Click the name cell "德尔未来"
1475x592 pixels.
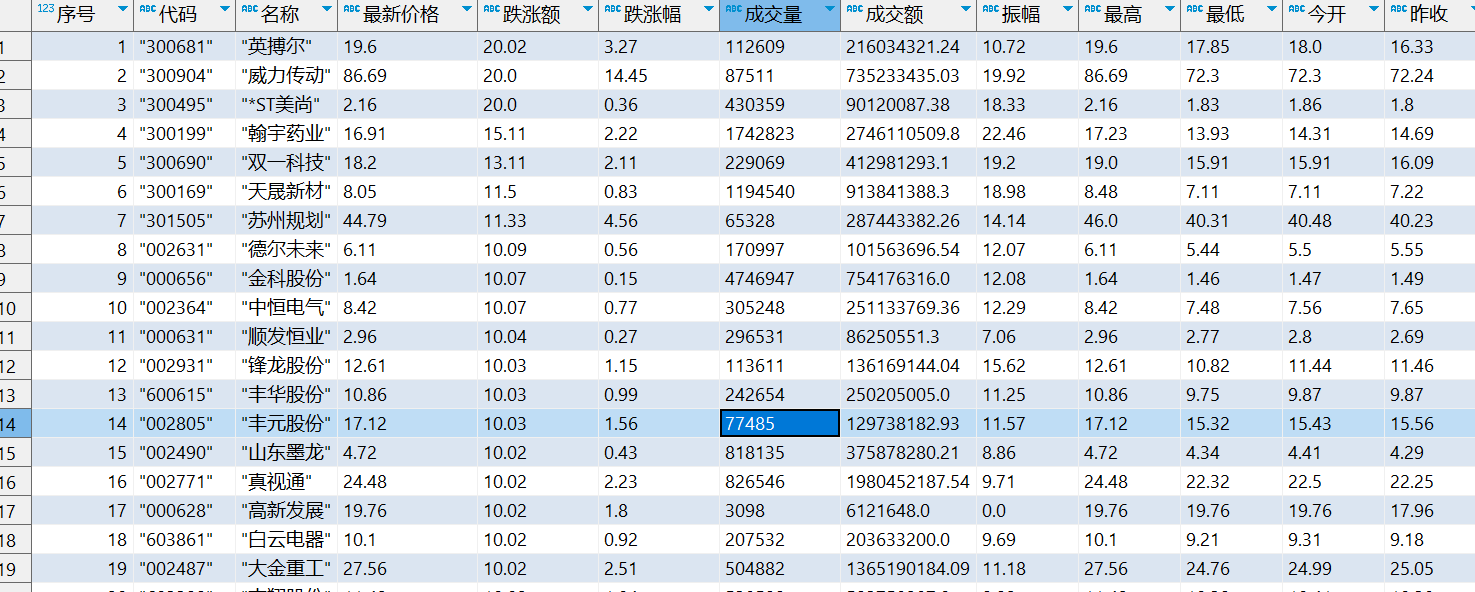pyautogui.click(x=287, y=250)
